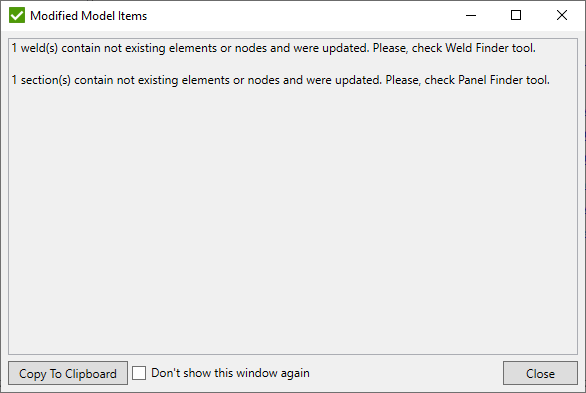Click the green checkmark application icon
Viewport: 586px width, 393px height.
[17, 16]
